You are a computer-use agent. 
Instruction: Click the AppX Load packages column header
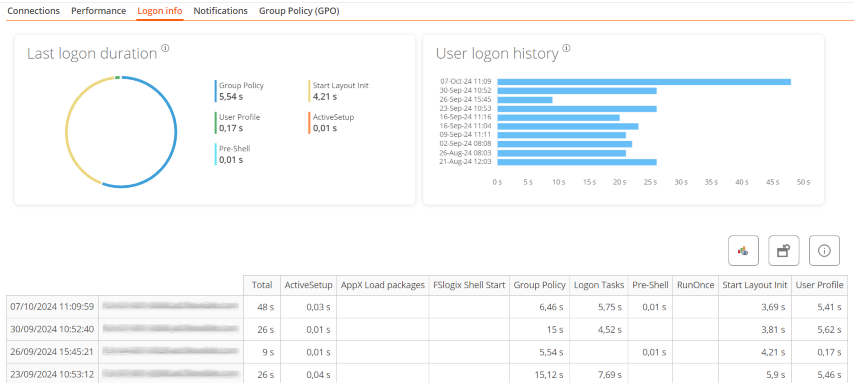pos(383,285)
